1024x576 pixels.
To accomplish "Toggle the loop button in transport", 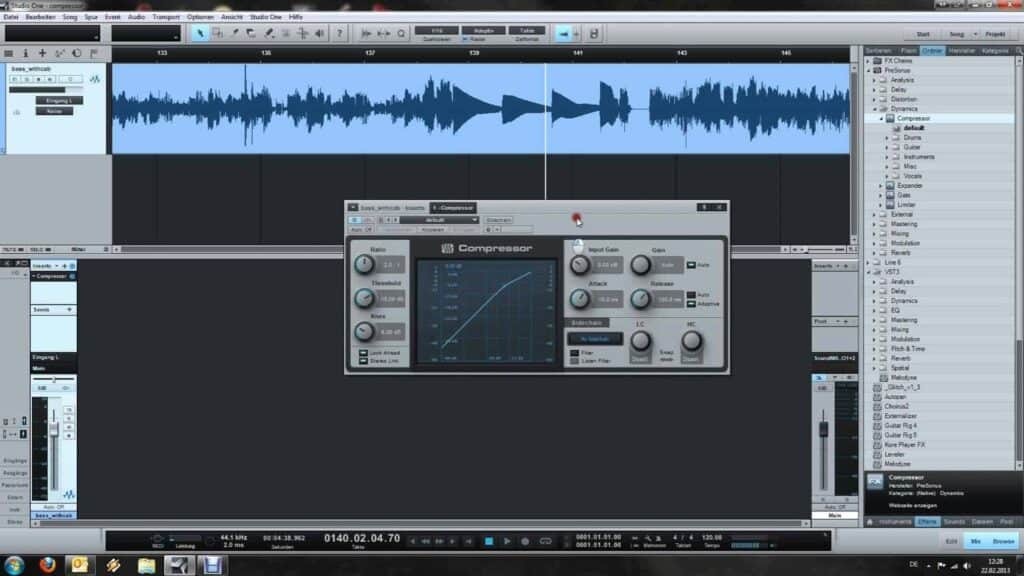I will 545,541.
